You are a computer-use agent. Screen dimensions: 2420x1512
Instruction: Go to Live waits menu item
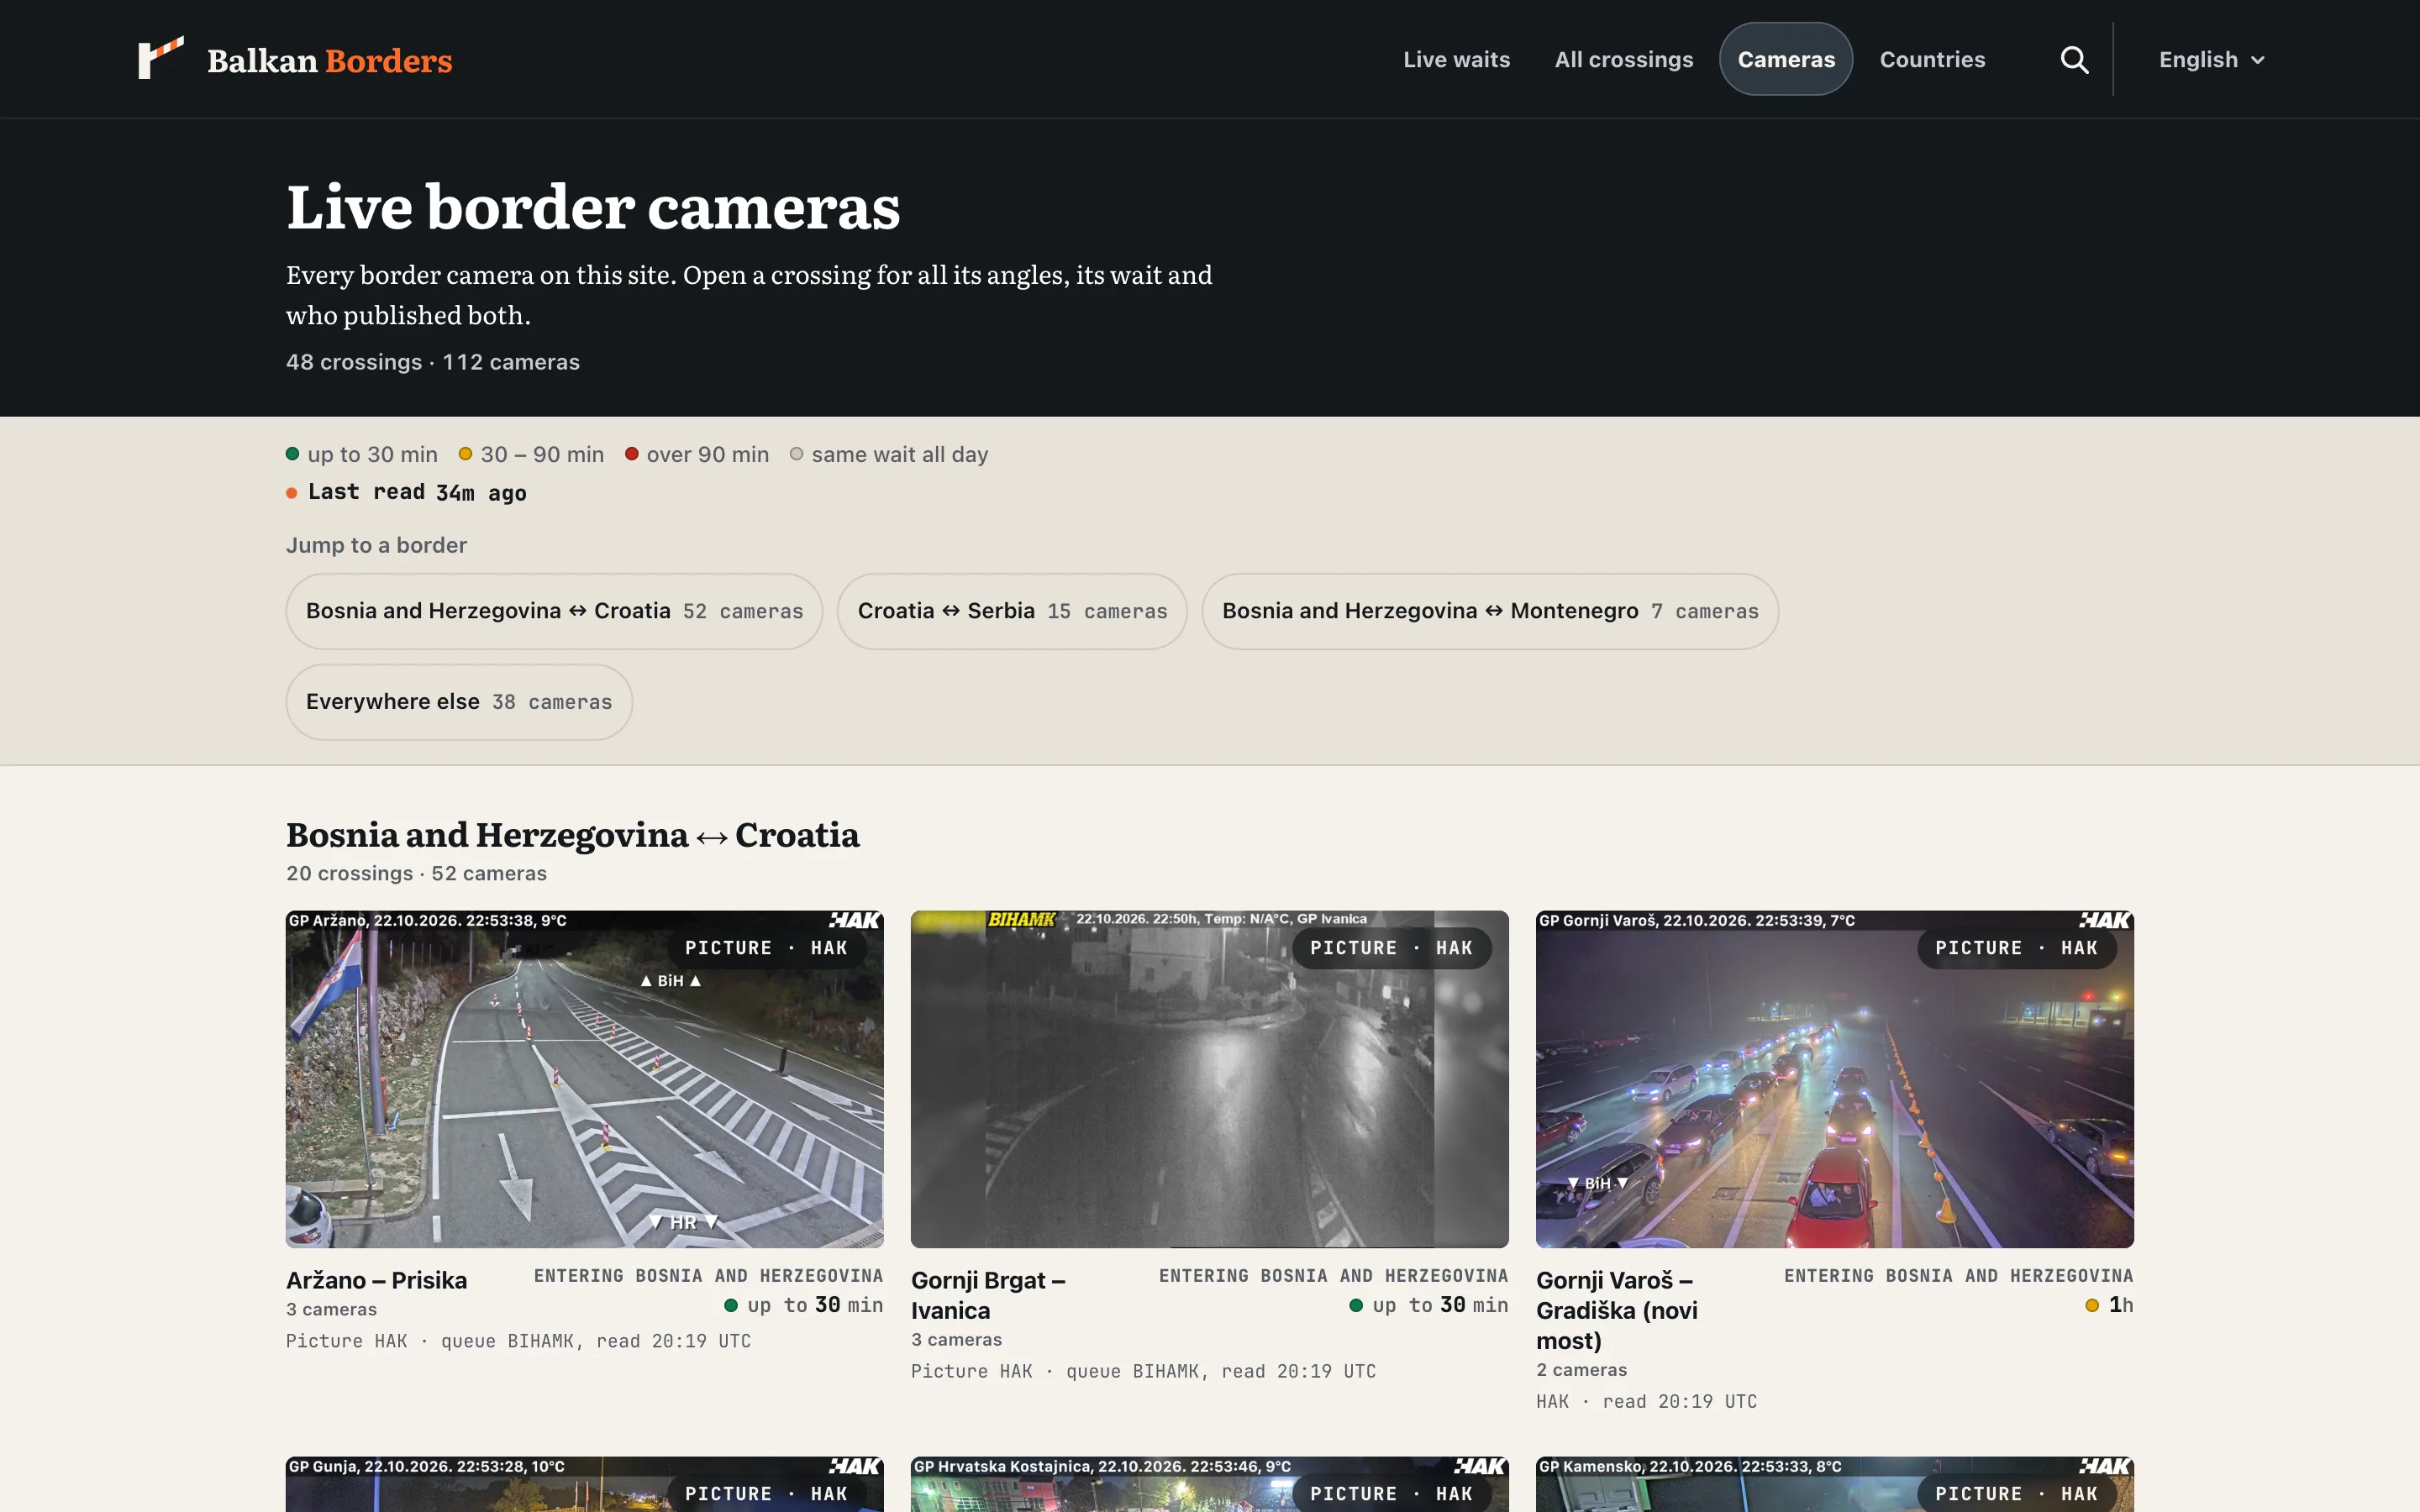coord(1456,60)
